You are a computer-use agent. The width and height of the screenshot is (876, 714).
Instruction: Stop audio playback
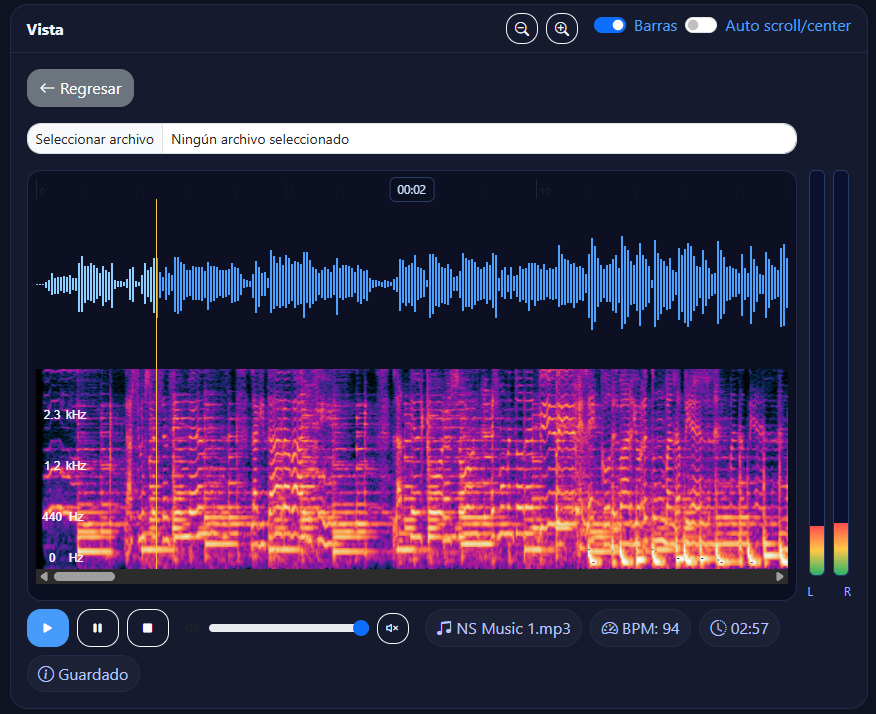(x=147, y=628)
